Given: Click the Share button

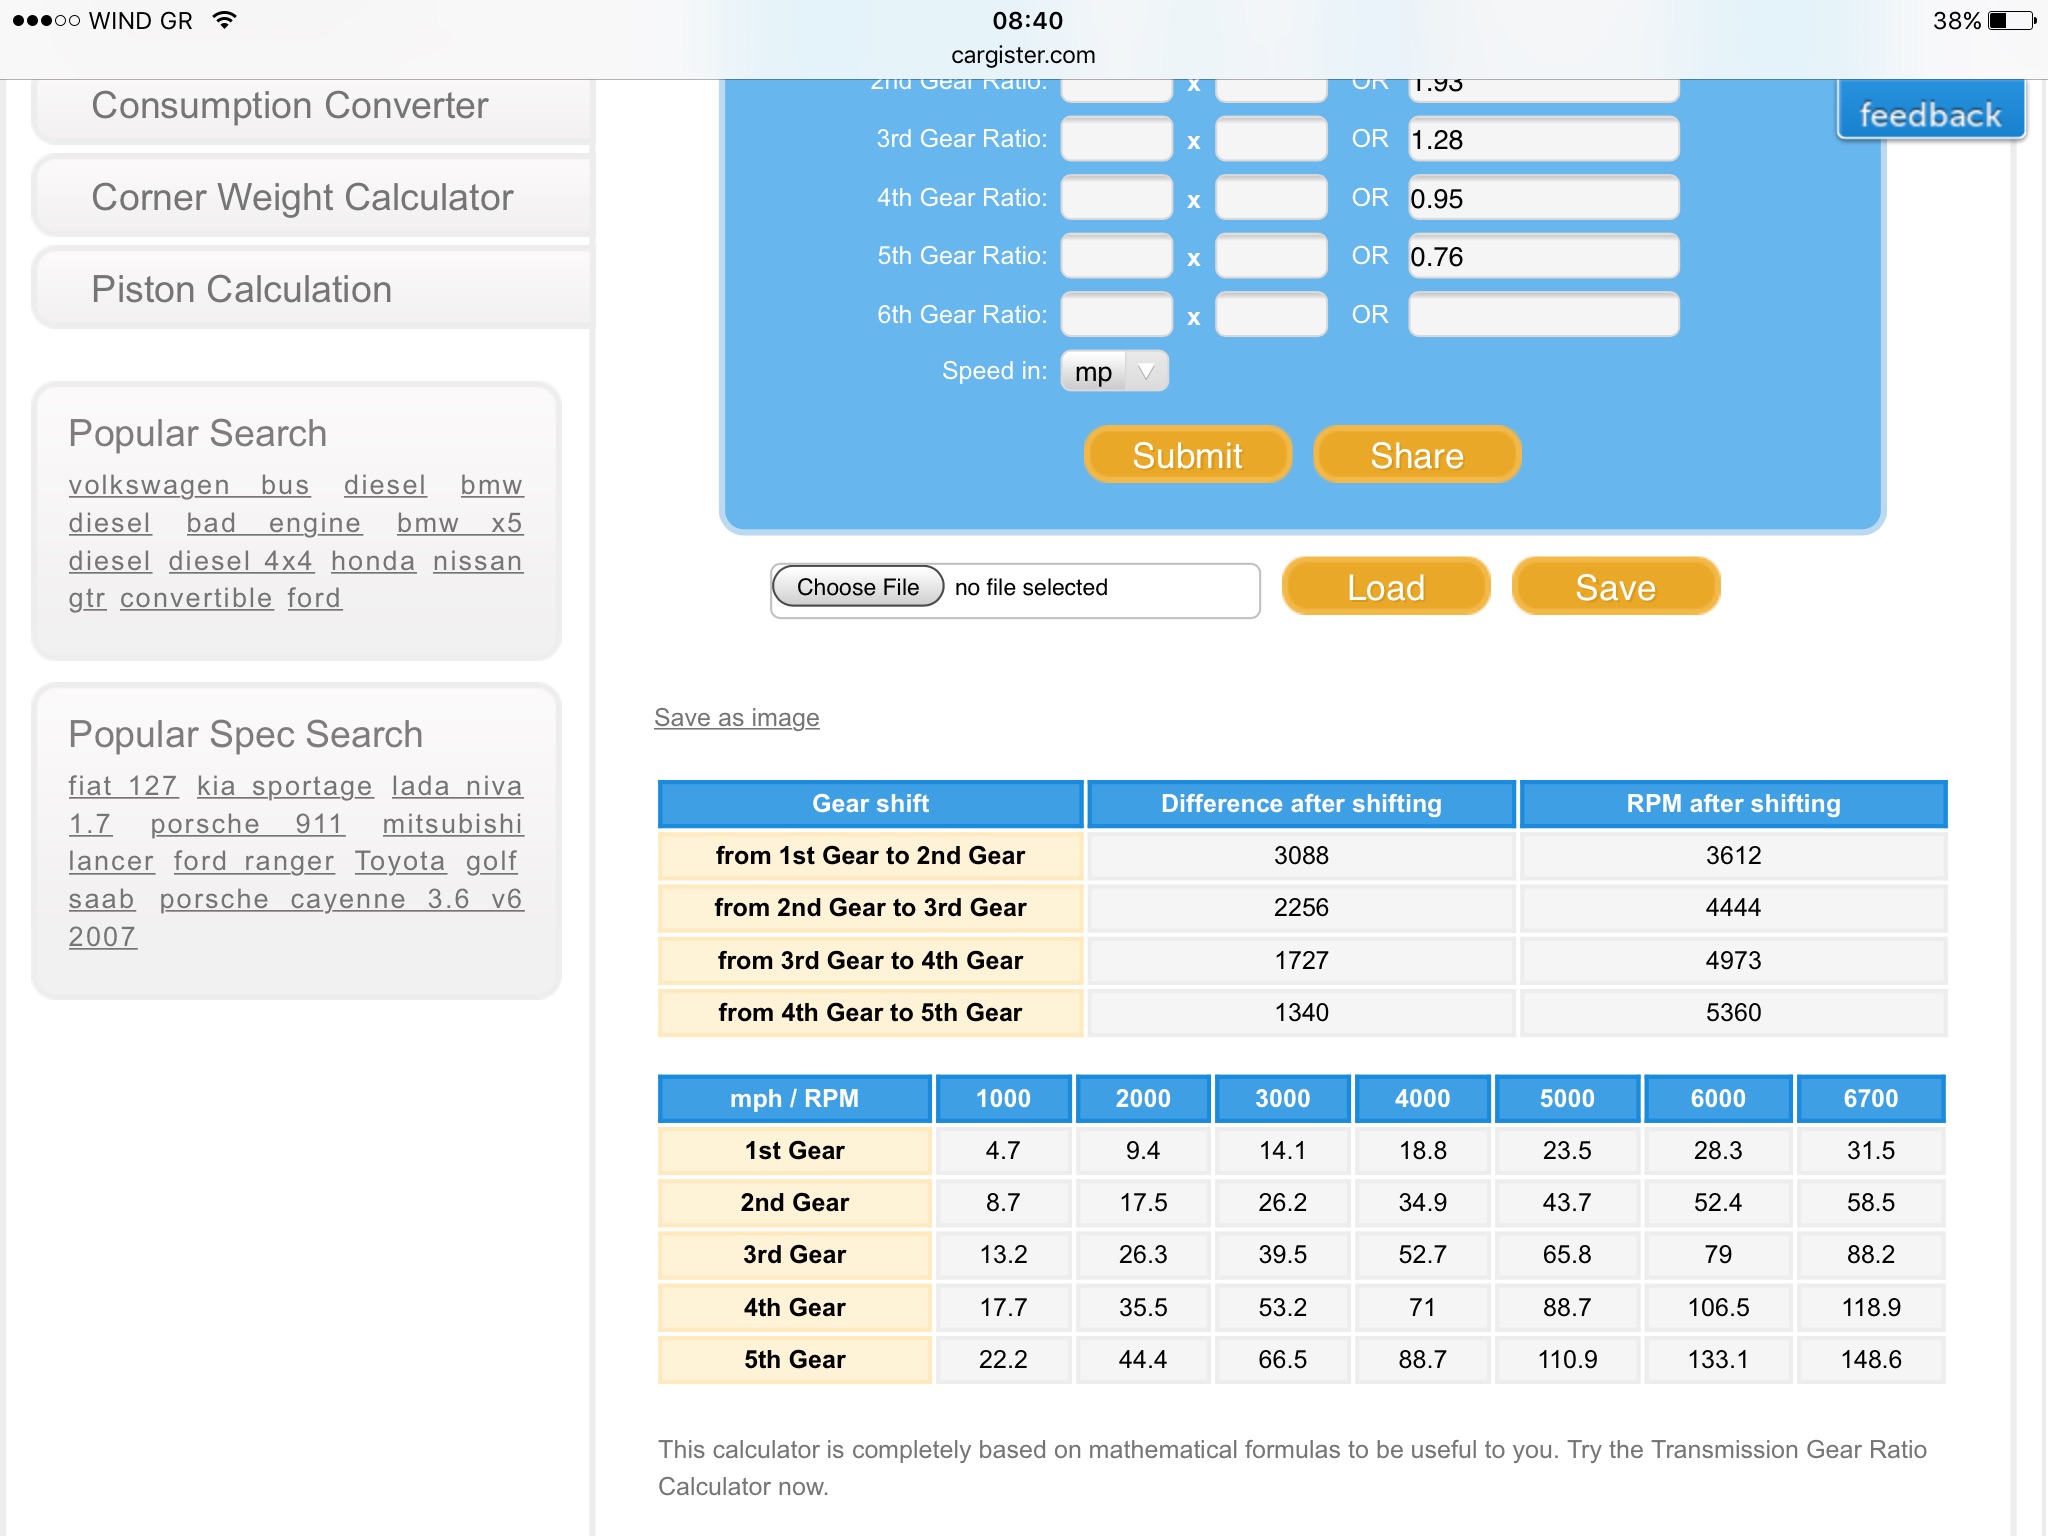Looking at the screenshot, I should point(1417,455).
